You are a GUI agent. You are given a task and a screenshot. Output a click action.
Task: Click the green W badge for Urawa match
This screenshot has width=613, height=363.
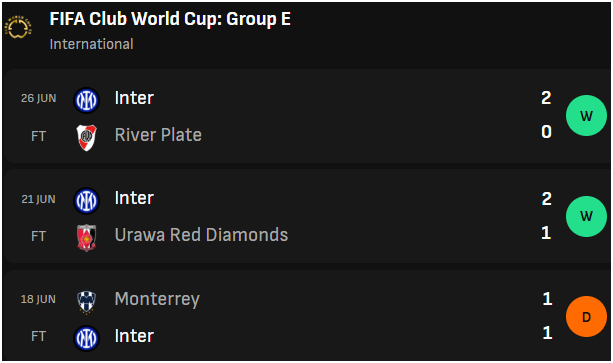pyautogui.click(x=586, y=216)
